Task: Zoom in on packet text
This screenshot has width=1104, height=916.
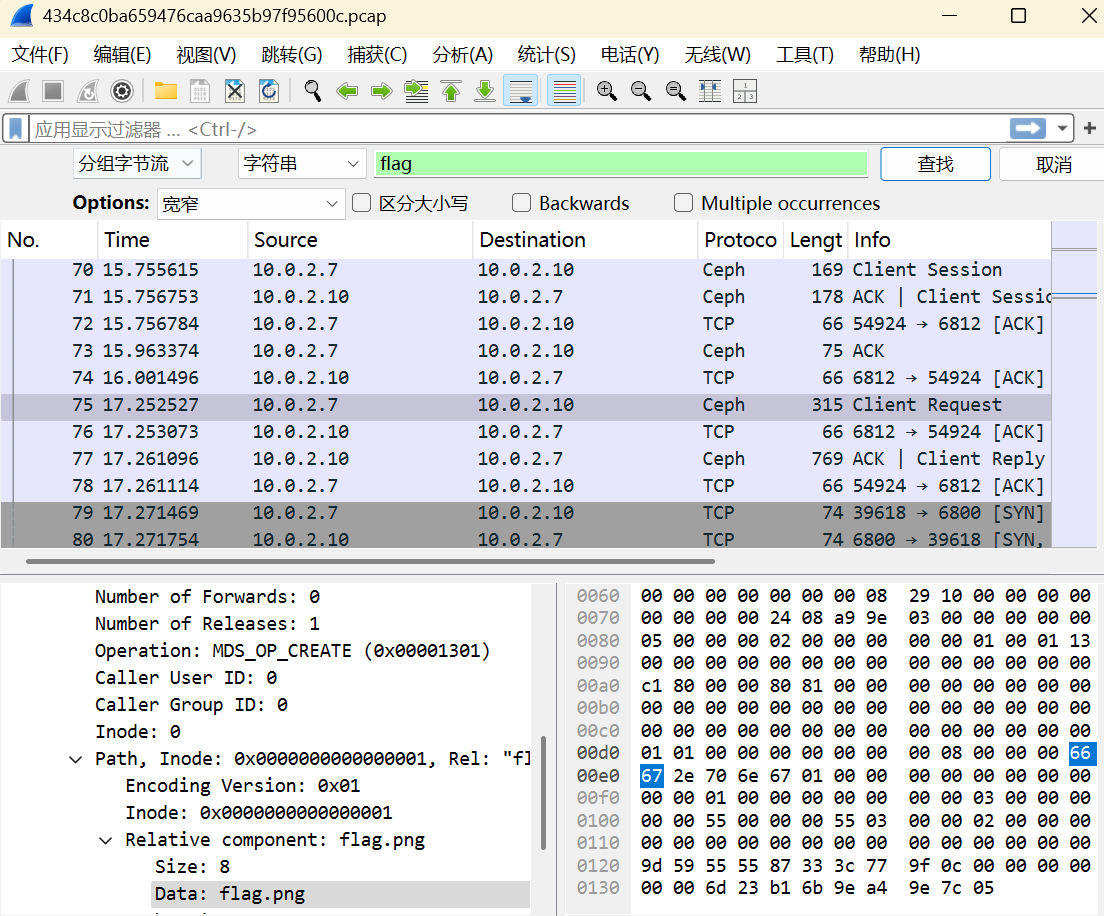Action: [x=606, y=92]
